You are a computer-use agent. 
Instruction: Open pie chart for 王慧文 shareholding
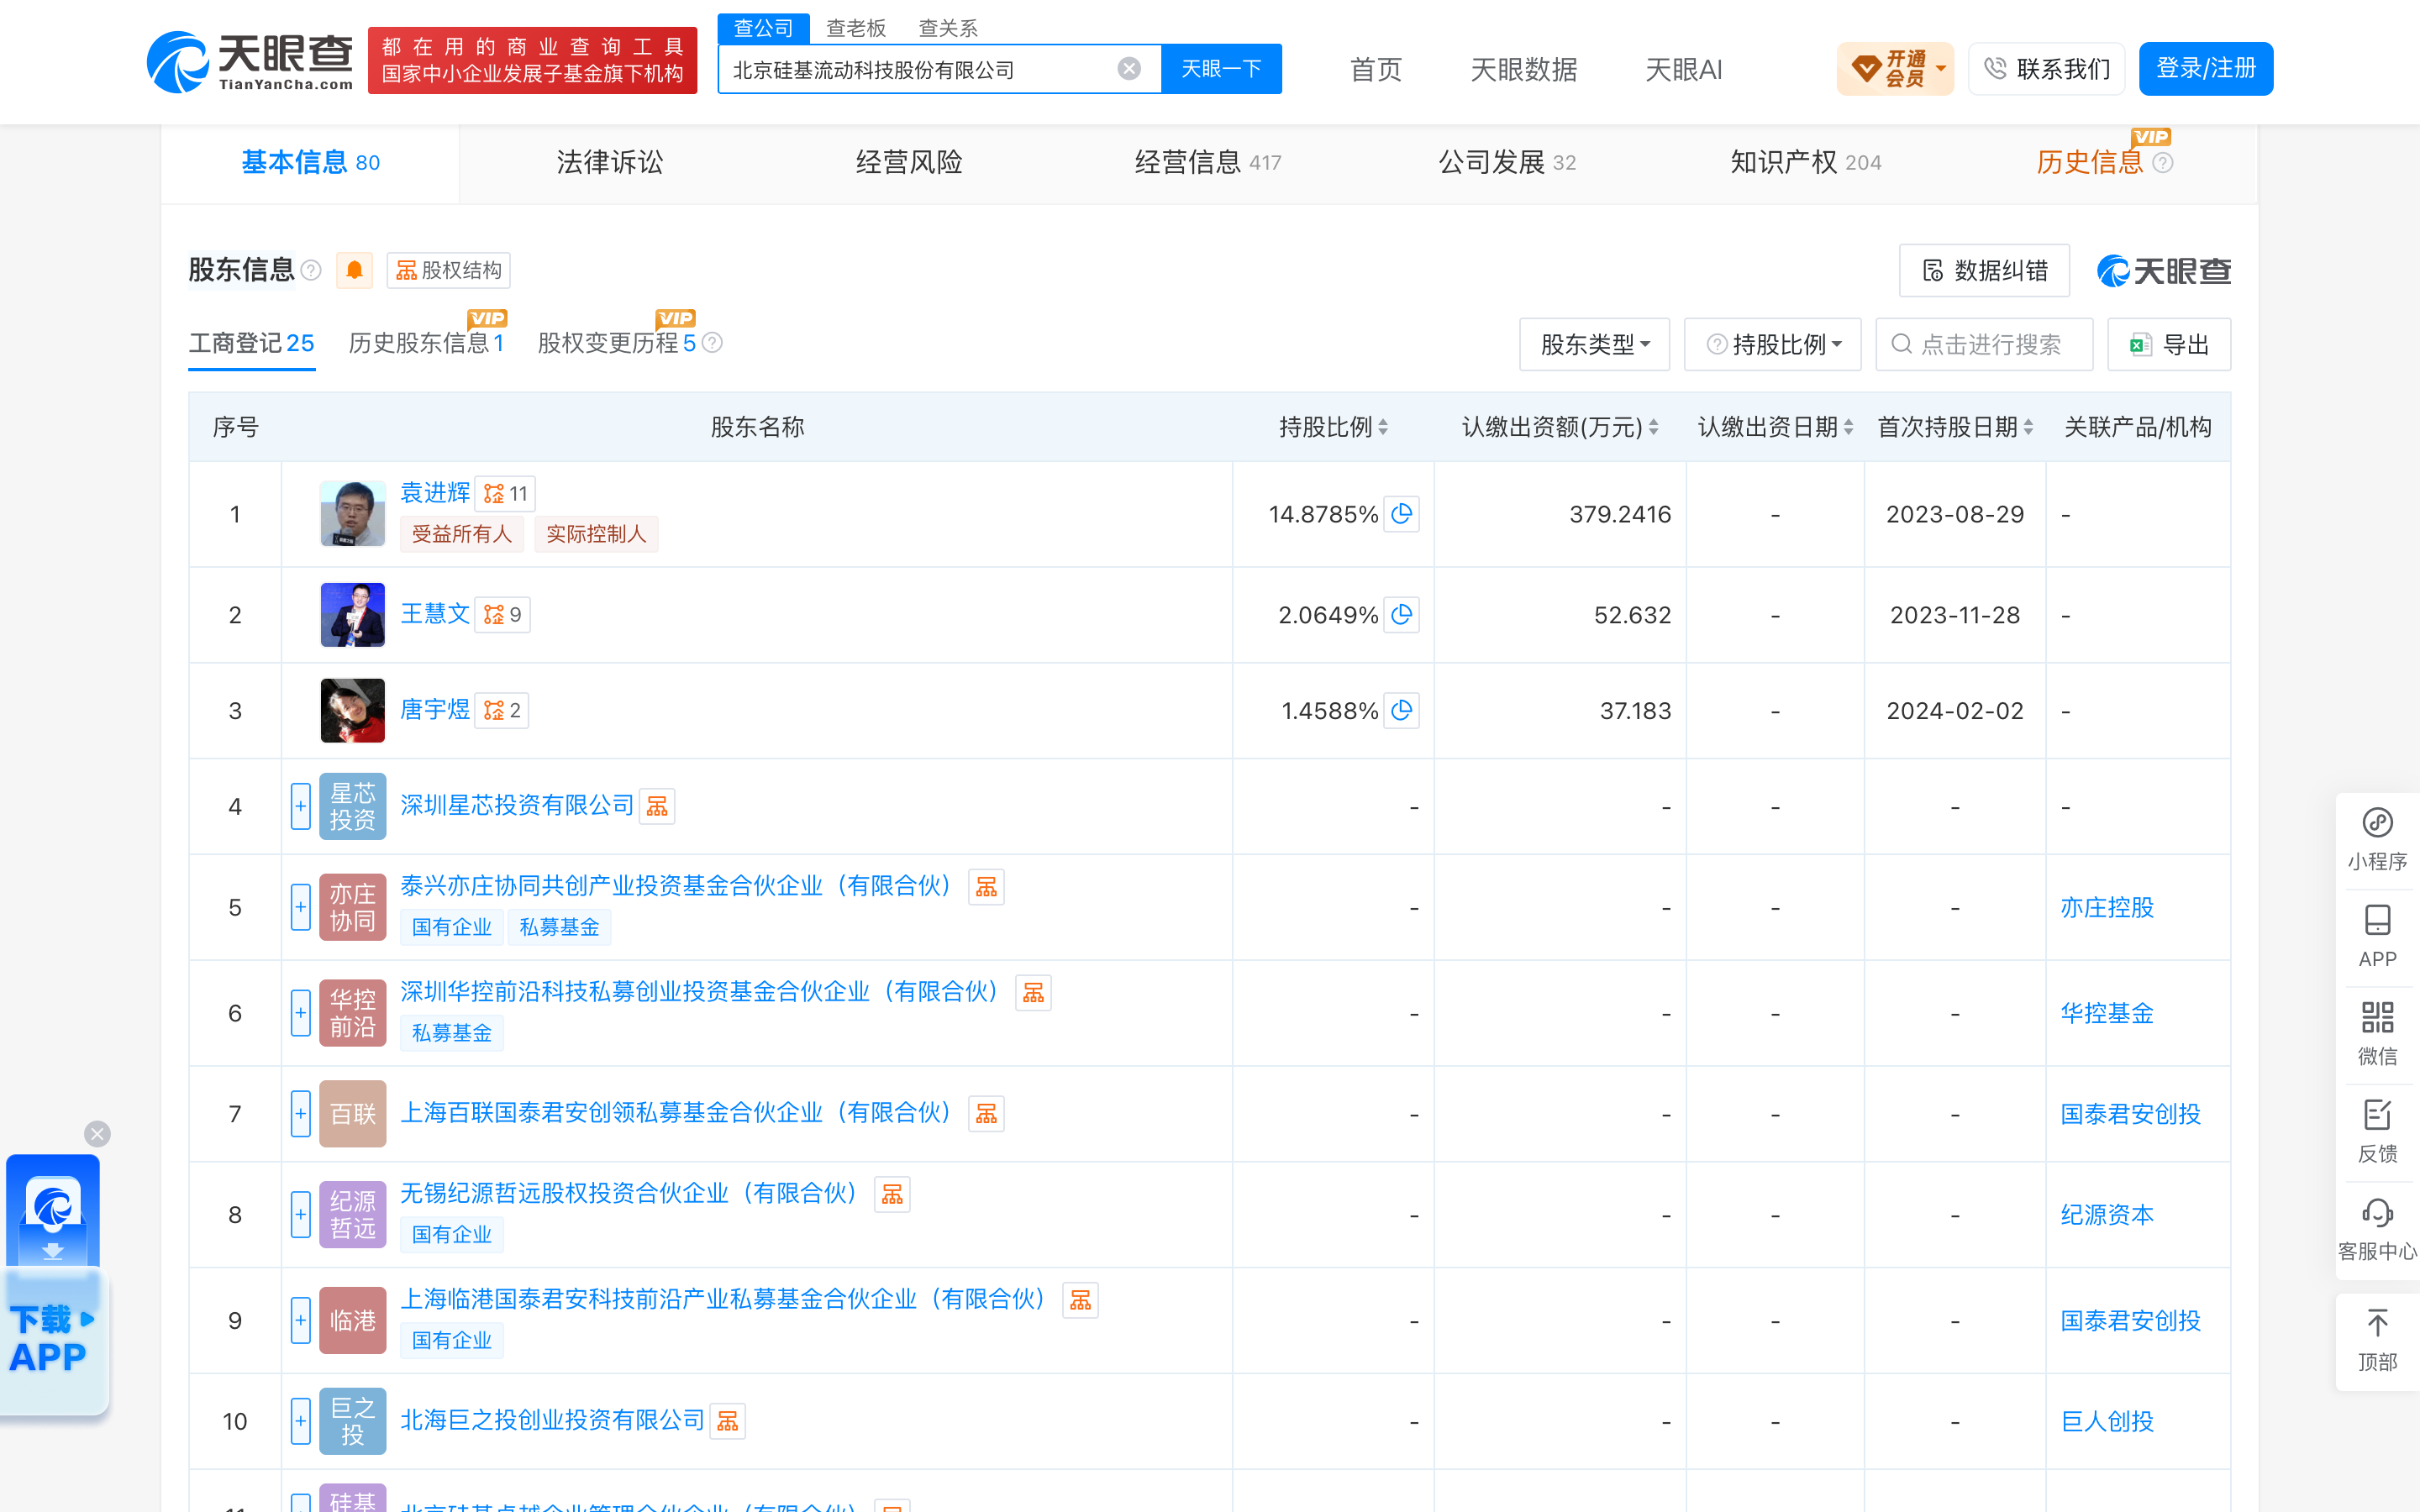click(1401, 614)
